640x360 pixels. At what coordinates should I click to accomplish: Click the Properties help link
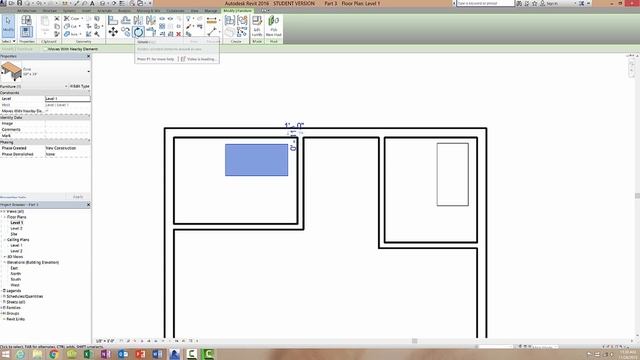(13, 197)
